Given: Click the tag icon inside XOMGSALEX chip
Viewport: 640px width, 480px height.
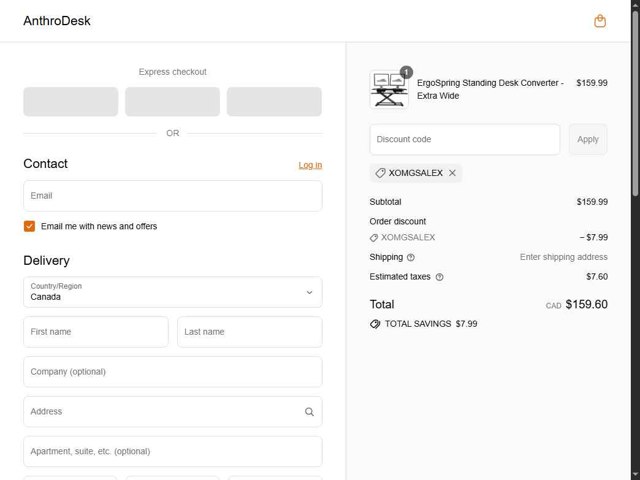Looking at the screenshot, I should pos(380,173).
